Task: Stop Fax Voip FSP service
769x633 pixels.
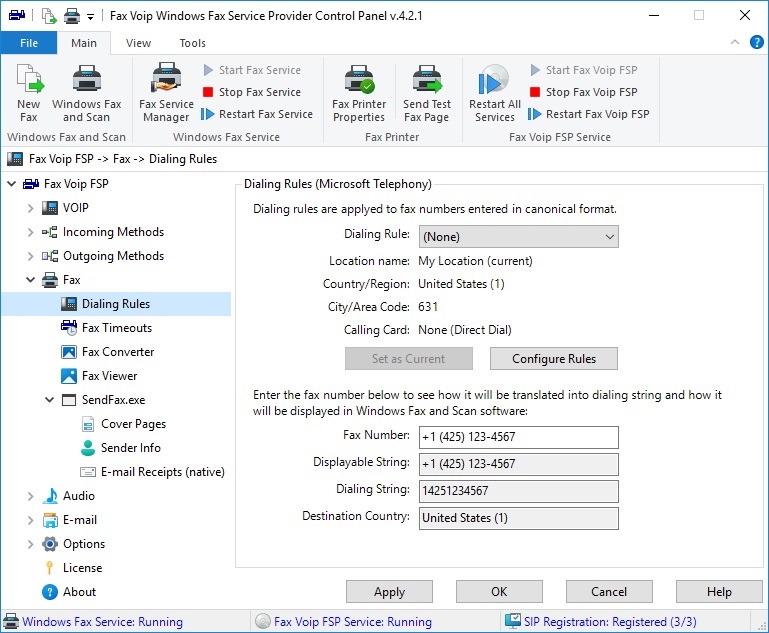Action: click(x=584, y=92)
